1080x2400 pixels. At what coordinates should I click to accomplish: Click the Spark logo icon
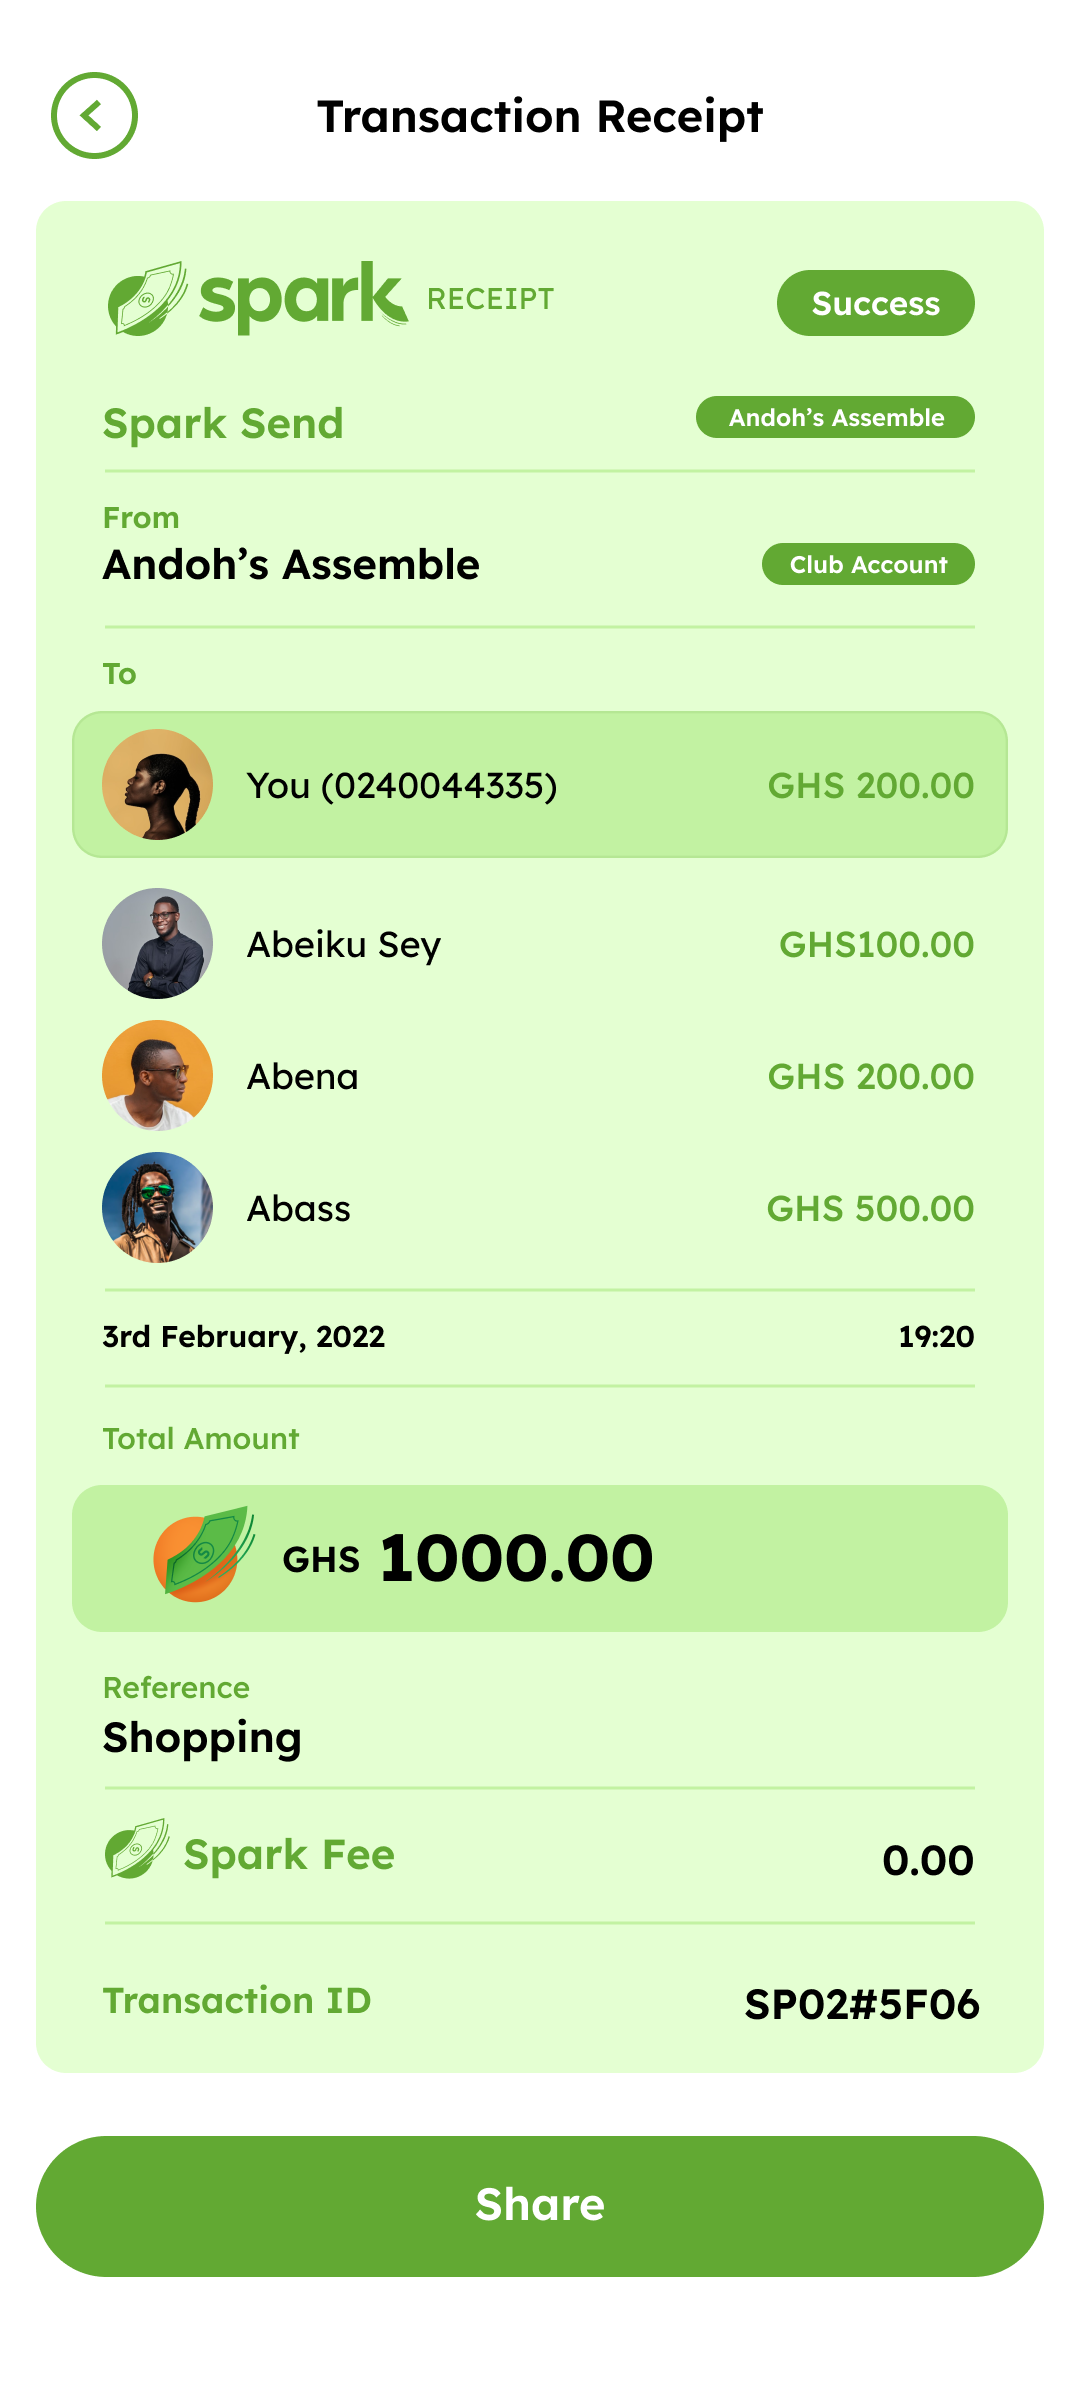[x=148, y=298]
